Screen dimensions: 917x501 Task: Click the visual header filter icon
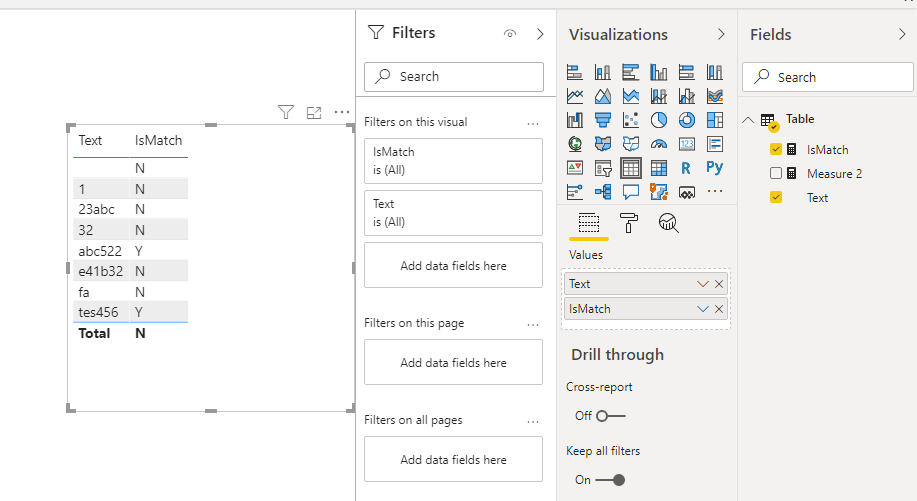(x=285, y=112)
